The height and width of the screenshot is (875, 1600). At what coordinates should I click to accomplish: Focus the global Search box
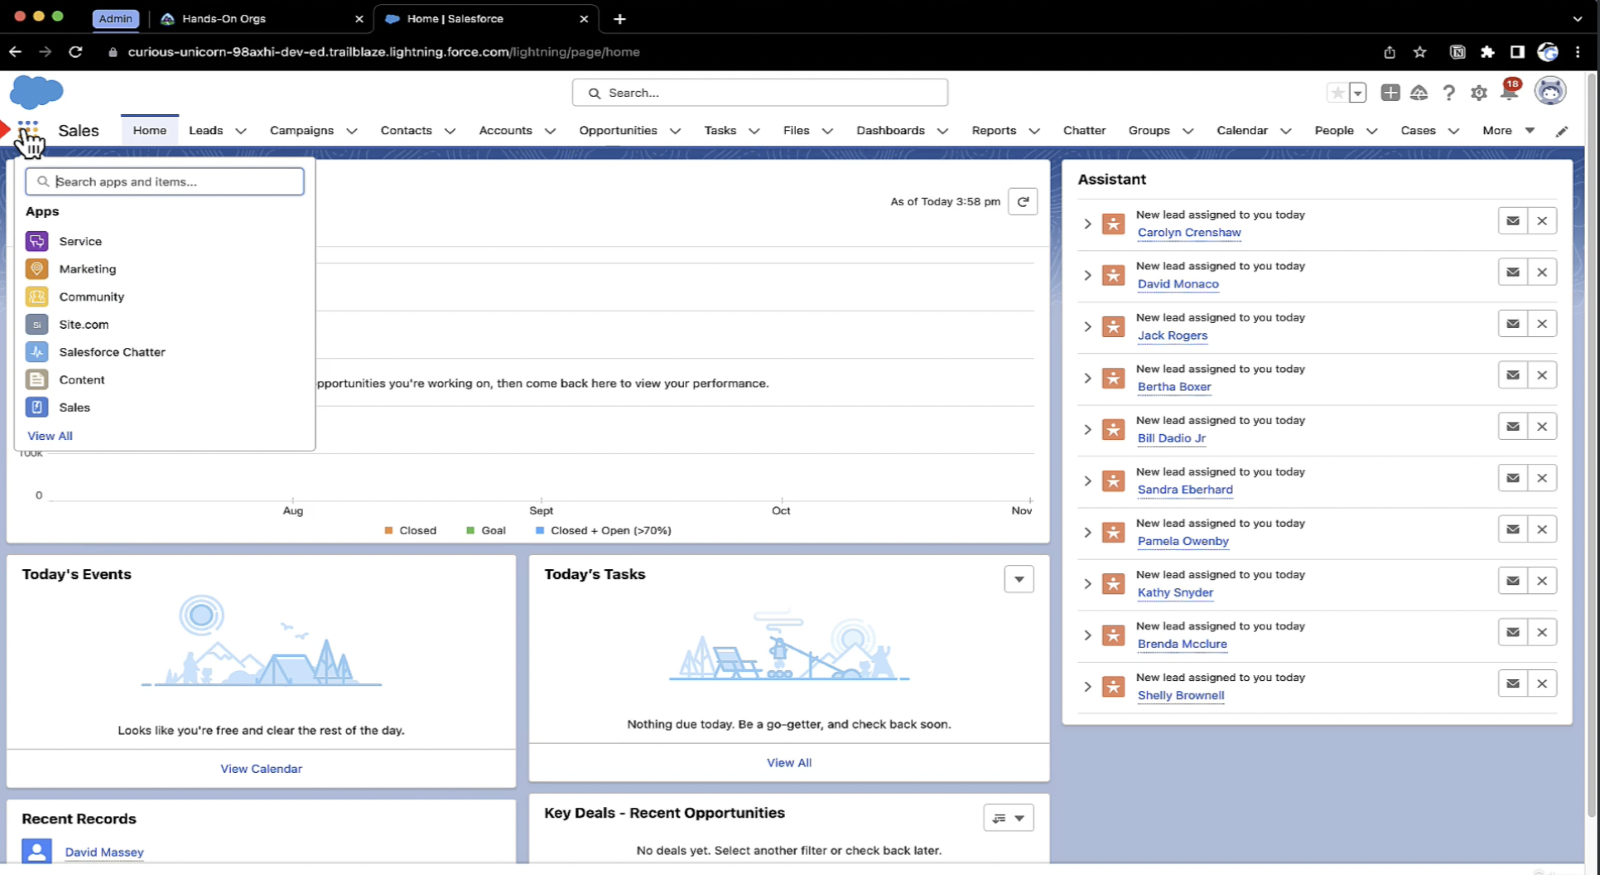click(x=760, y=93)
